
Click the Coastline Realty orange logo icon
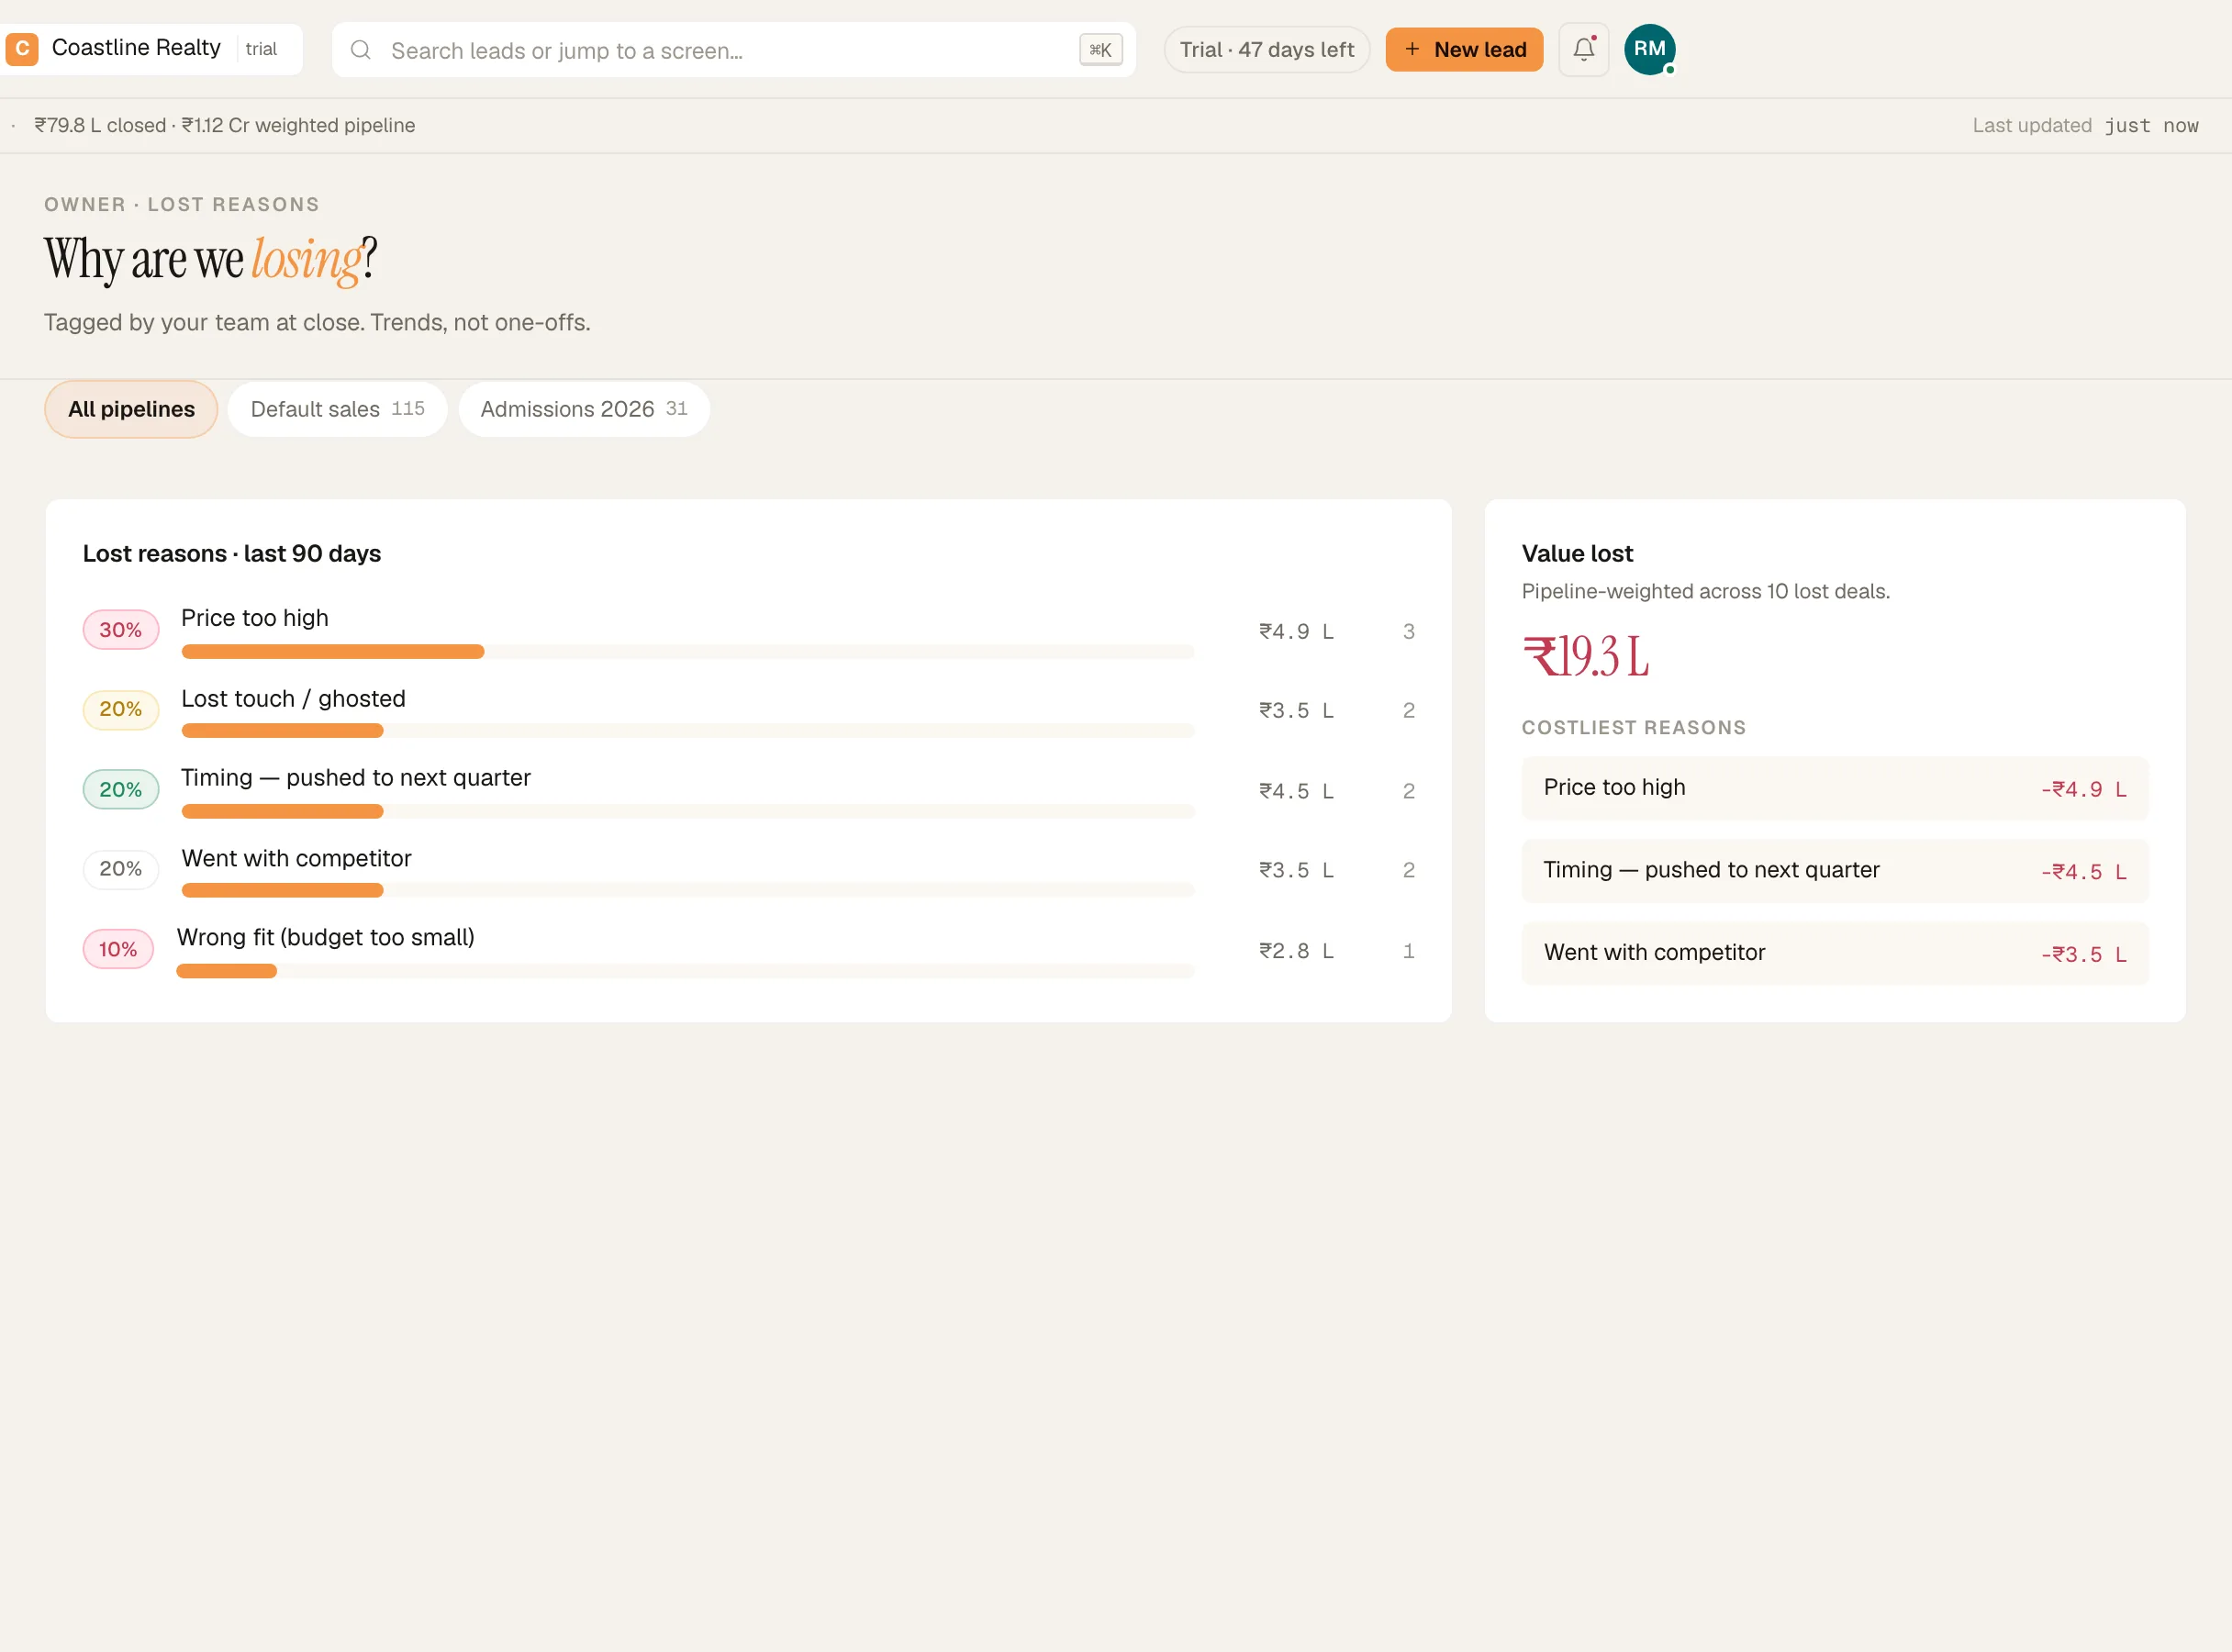tap(22, 49)
